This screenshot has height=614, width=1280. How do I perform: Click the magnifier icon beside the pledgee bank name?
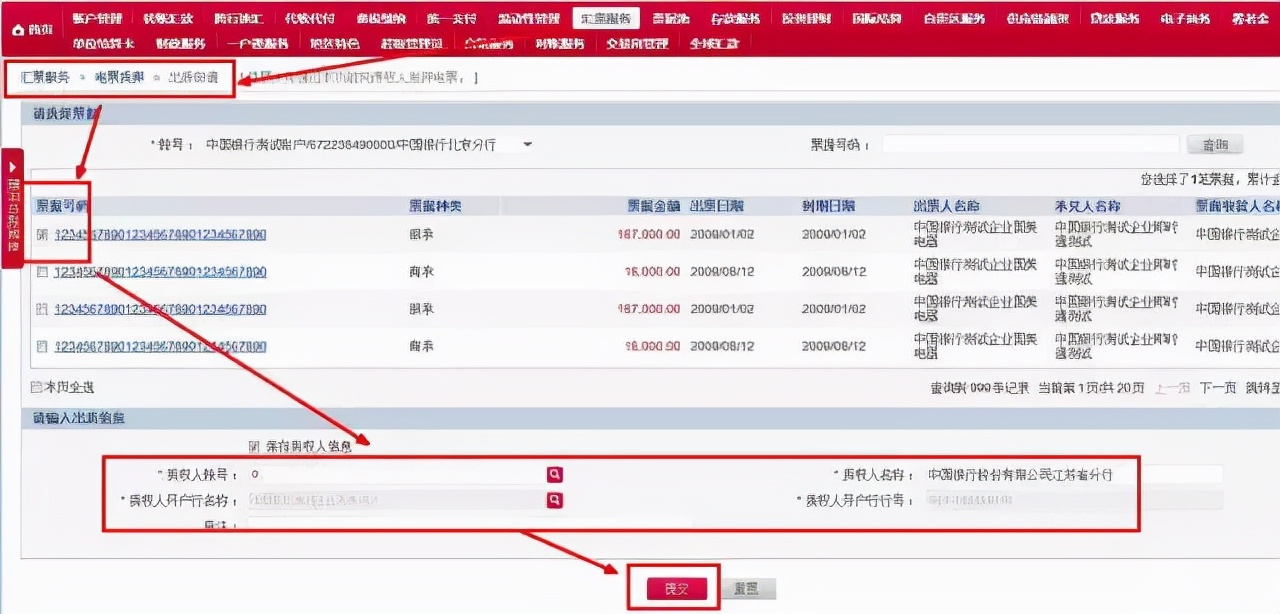coord(555,499)
